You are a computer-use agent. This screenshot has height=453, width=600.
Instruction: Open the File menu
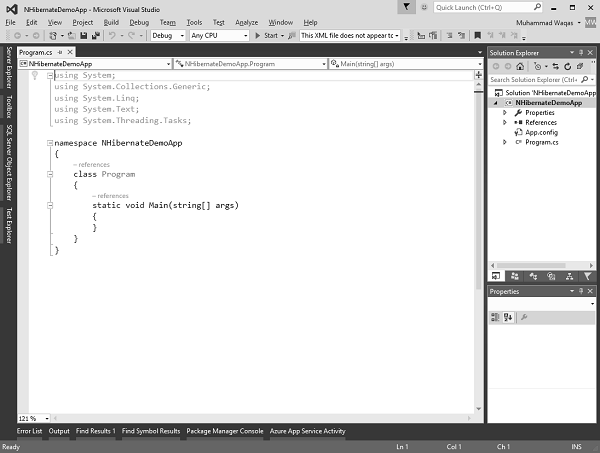click(10, 23)
